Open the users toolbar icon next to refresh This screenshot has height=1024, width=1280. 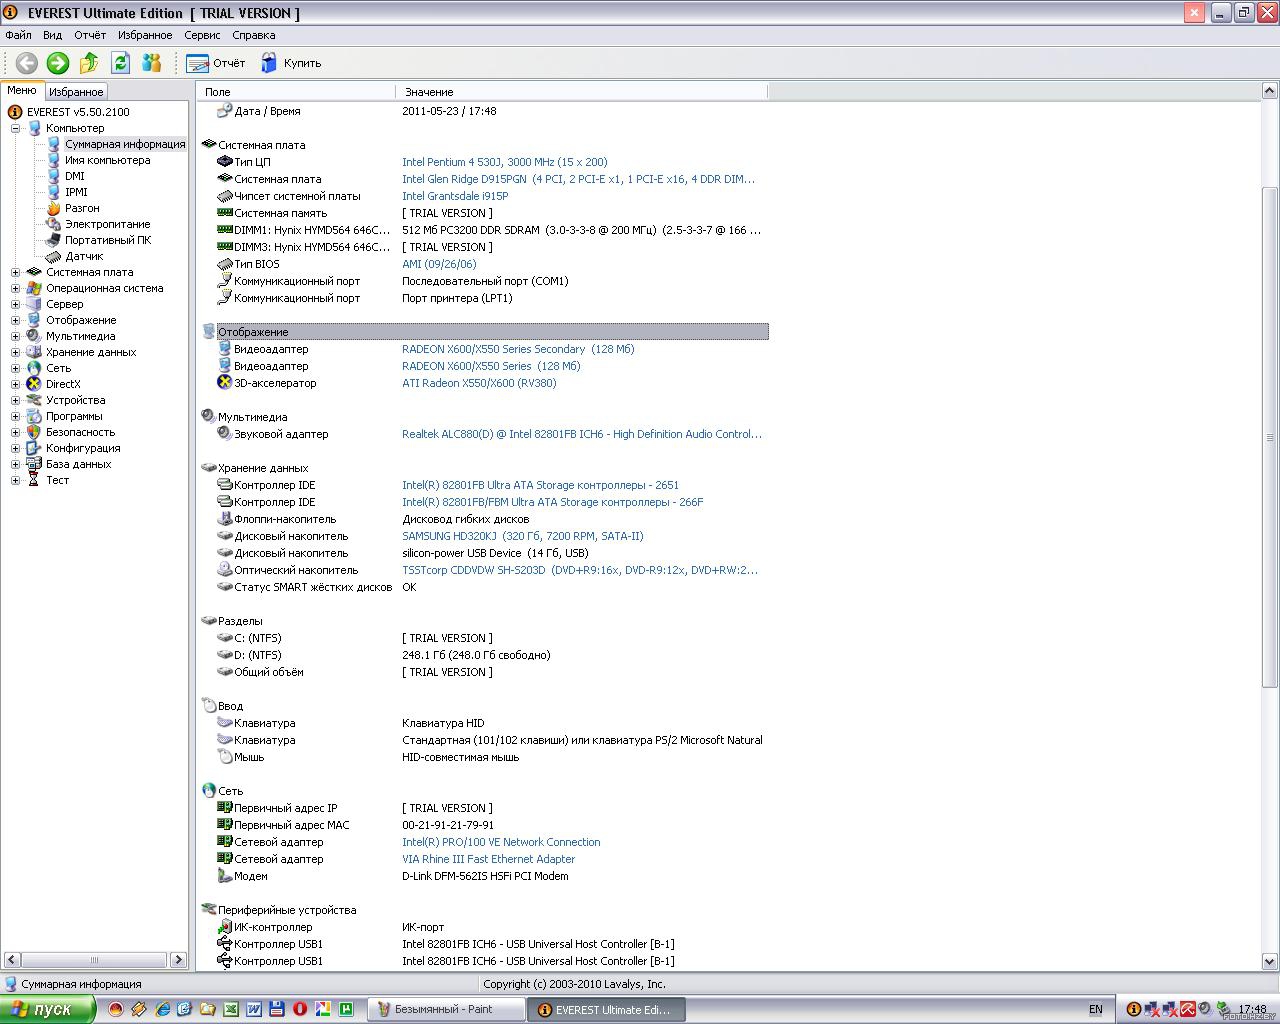pyautogui.click(x=152, y=63)
